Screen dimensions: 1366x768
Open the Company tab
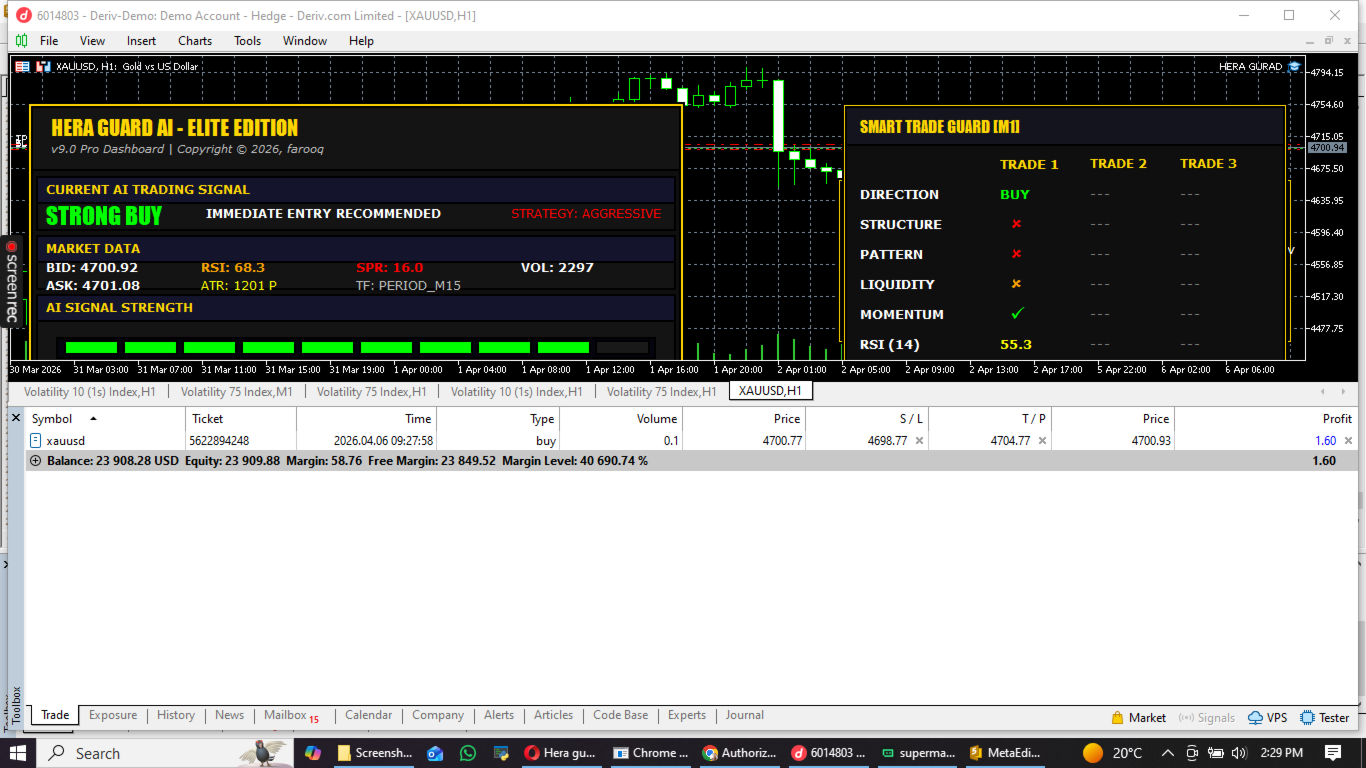coord(438,715)
